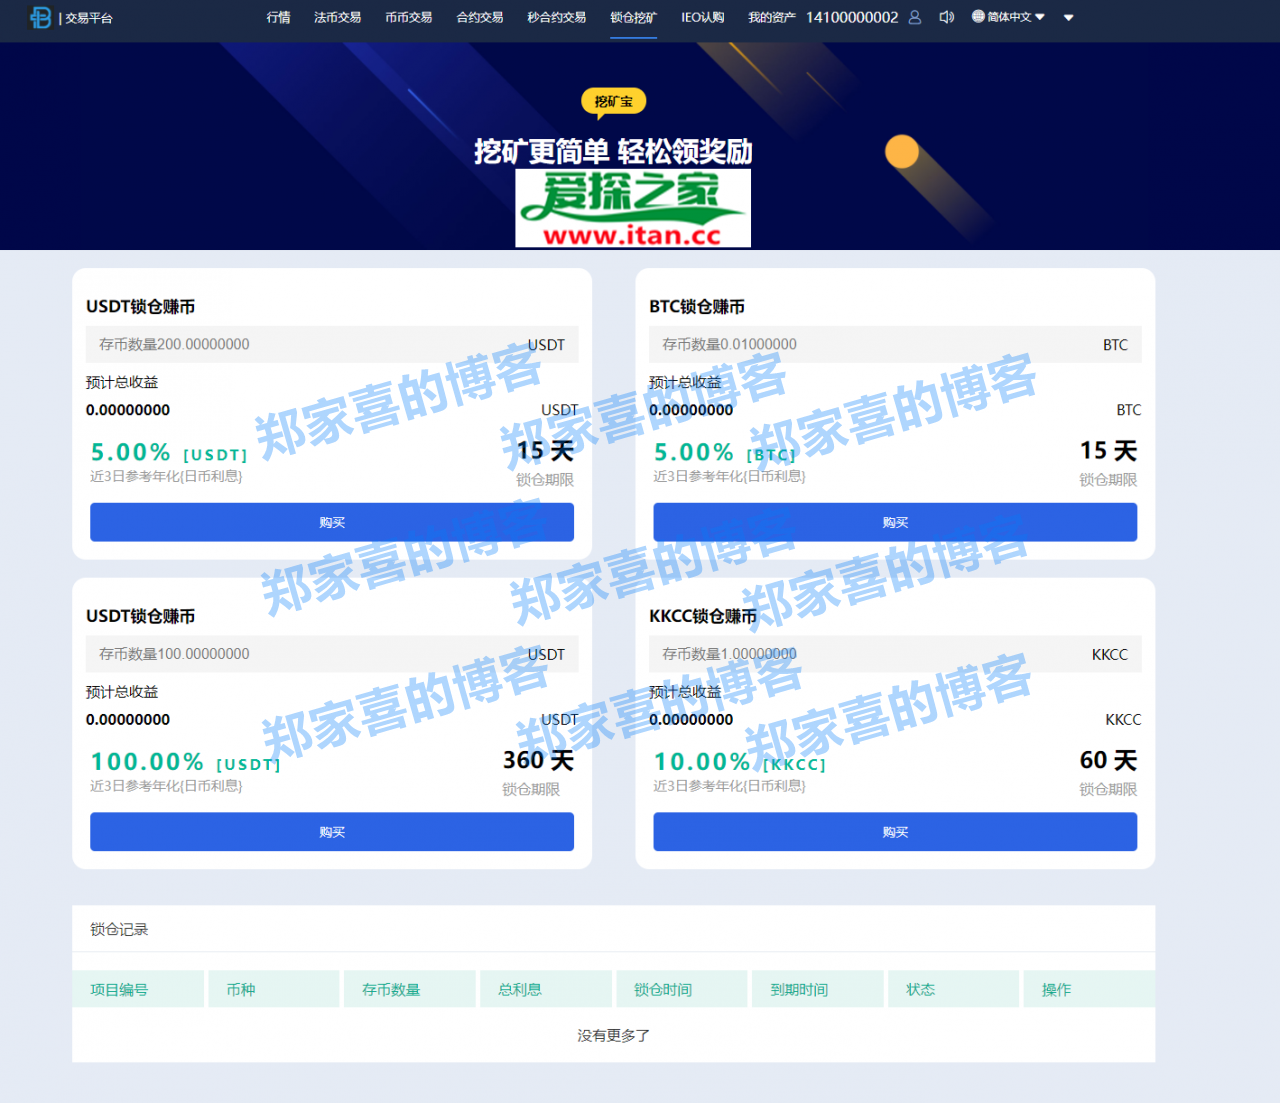Click the BTC锁仓赚币 card title
The image size is (1280, 1103).
coord(697,307)
